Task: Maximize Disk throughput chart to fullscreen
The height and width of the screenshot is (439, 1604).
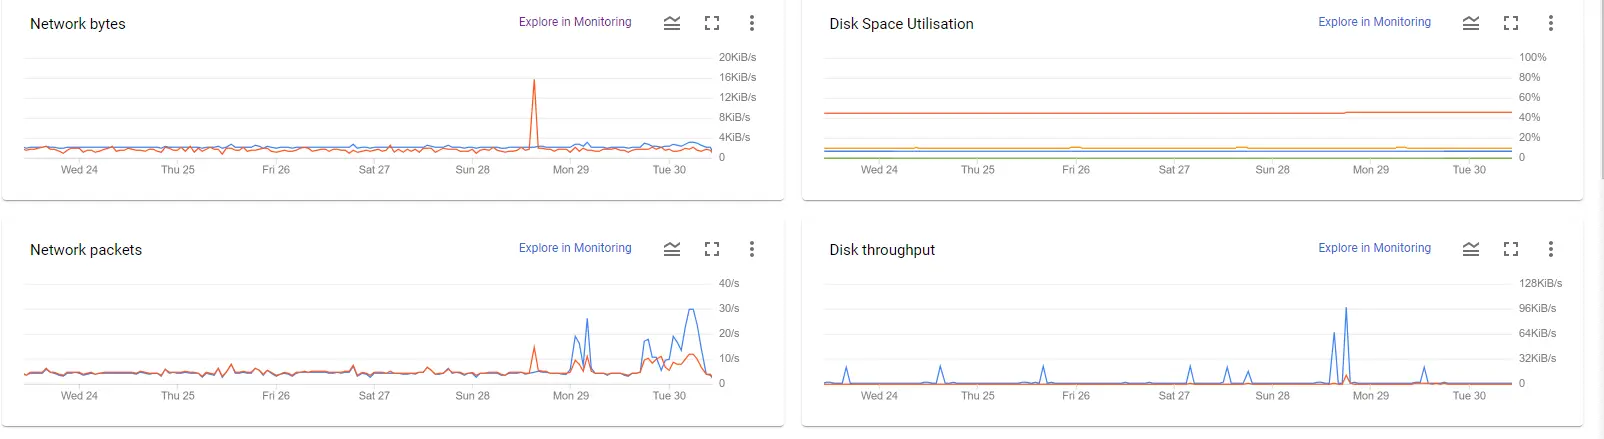Action: (1511, 249)
